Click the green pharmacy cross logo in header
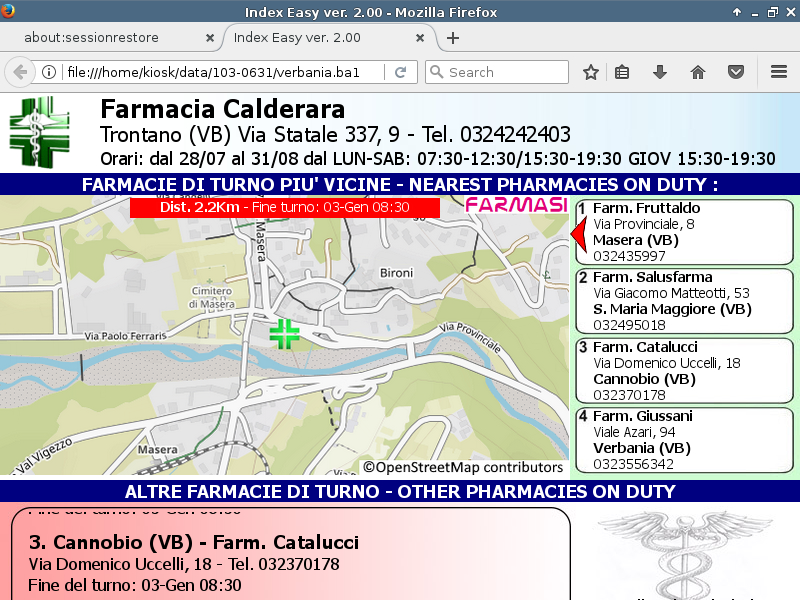Screen dimensions: 800x600 [42, 131]
